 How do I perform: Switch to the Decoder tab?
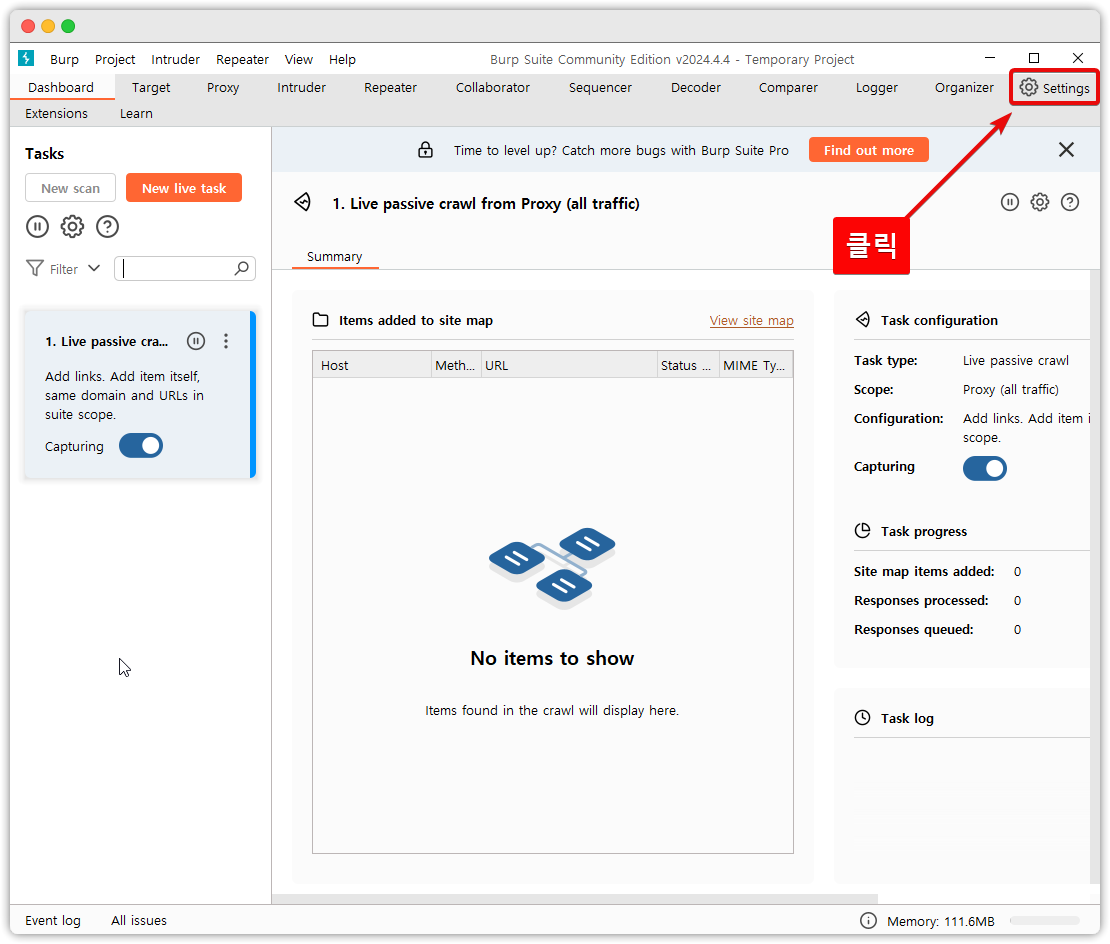(696, 87)
